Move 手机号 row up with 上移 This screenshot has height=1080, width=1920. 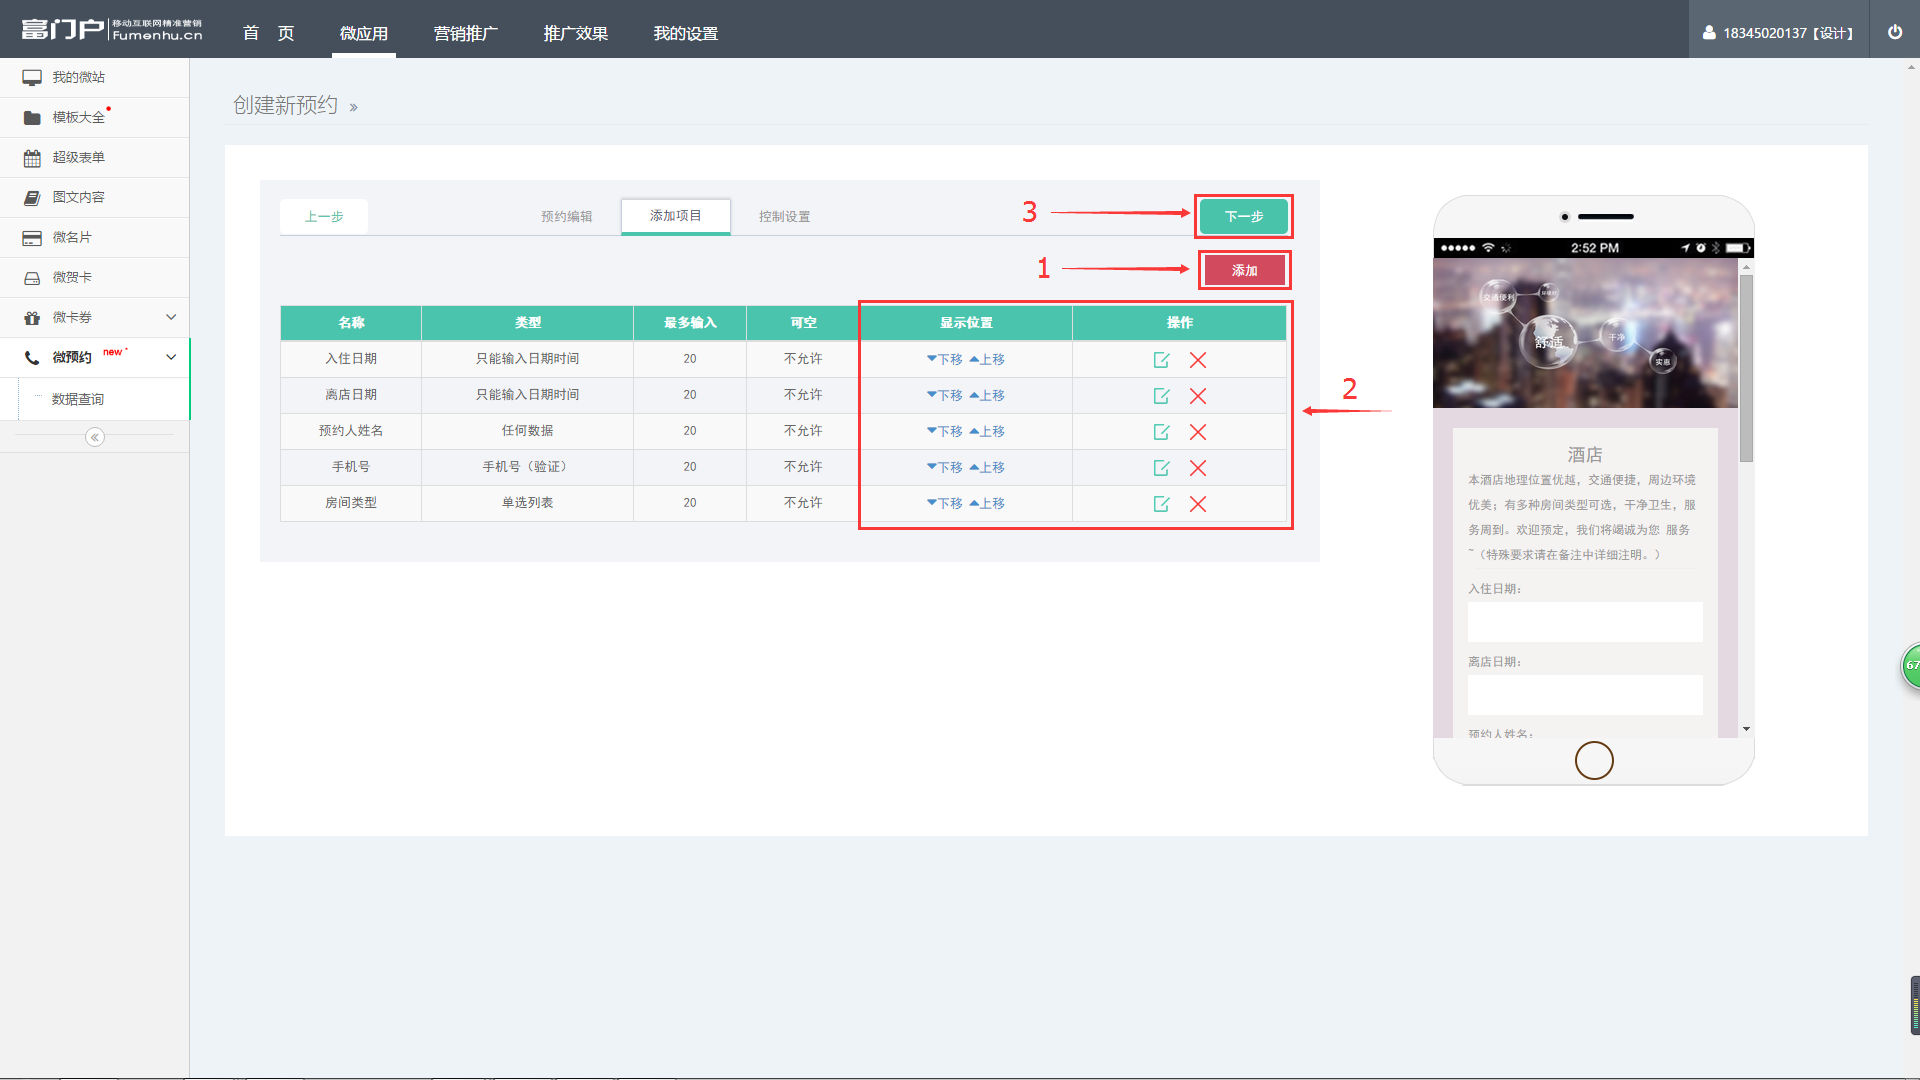pyautogui.click(x=987, y=467)
